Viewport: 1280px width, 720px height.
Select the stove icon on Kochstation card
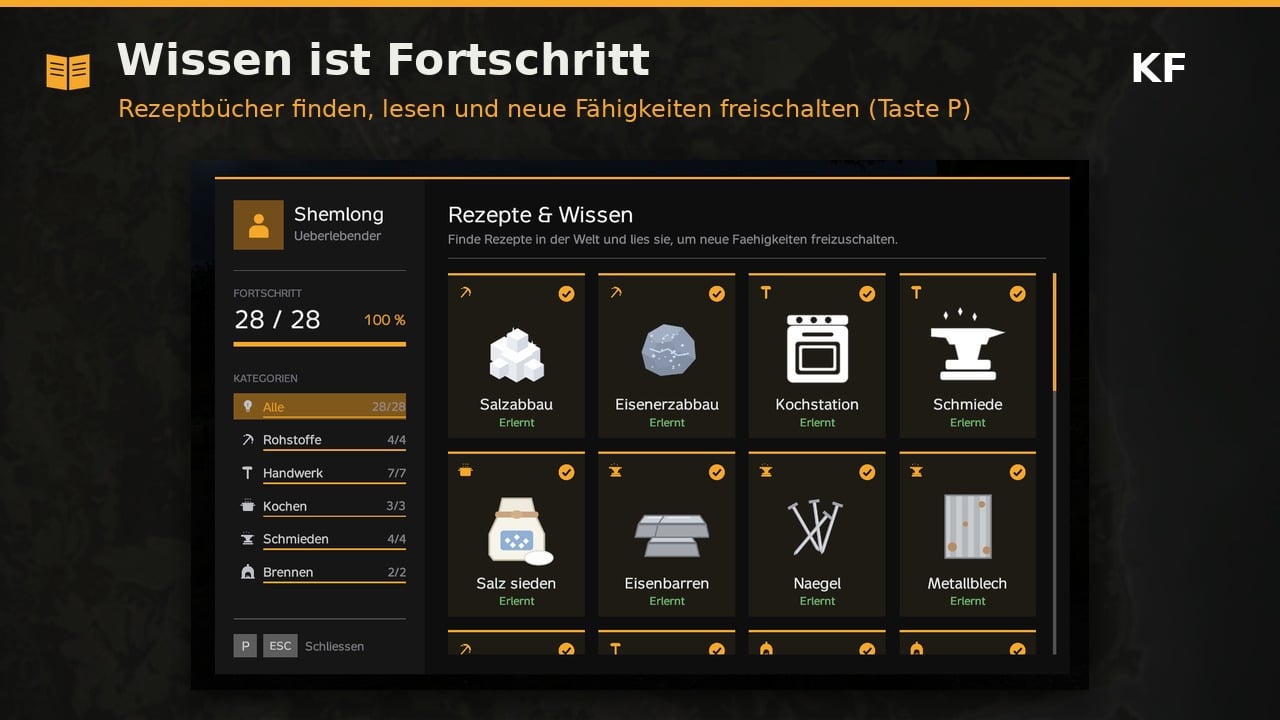tap(817, 349)
